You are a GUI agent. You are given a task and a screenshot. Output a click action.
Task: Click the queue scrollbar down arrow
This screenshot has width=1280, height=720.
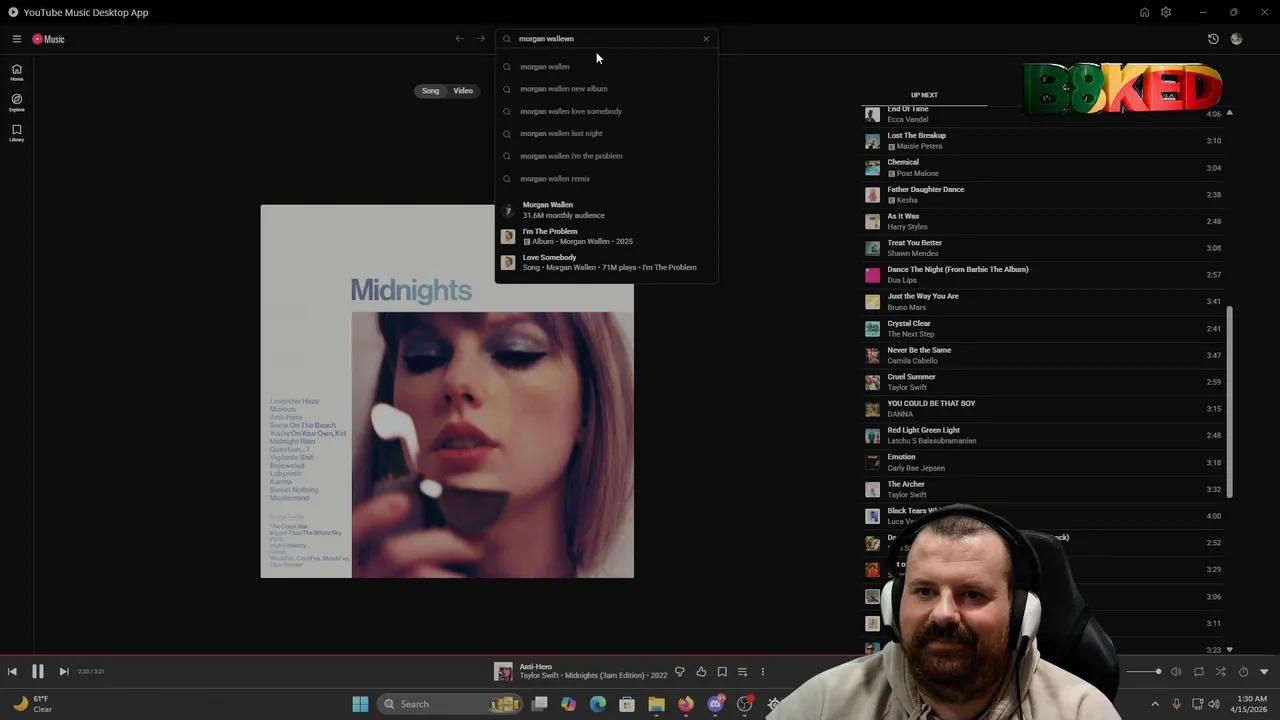1230,650
